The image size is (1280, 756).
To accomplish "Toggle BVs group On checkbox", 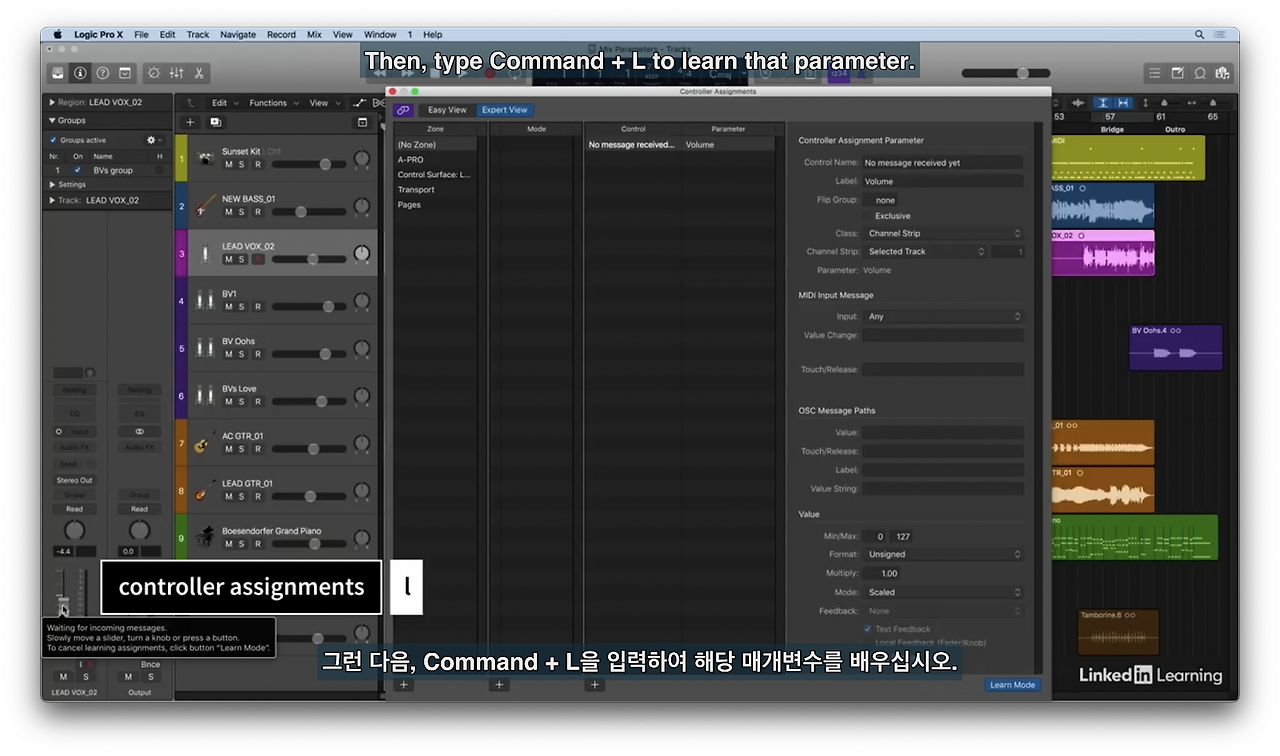I will [x=78, y=170].
